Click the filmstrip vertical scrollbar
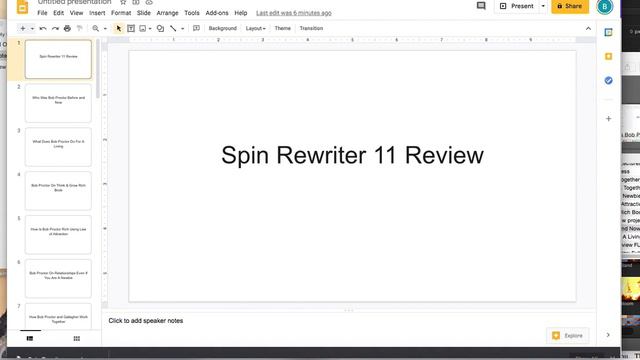 click(x=98, y=69)
